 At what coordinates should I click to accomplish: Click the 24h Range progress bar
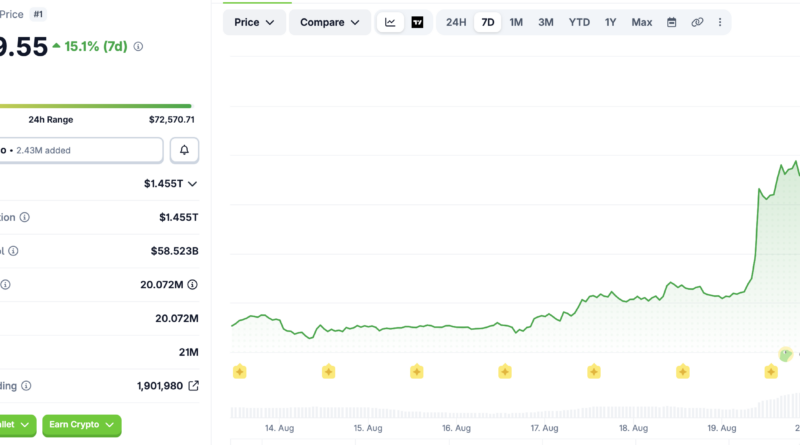click(x=95, y=106)
